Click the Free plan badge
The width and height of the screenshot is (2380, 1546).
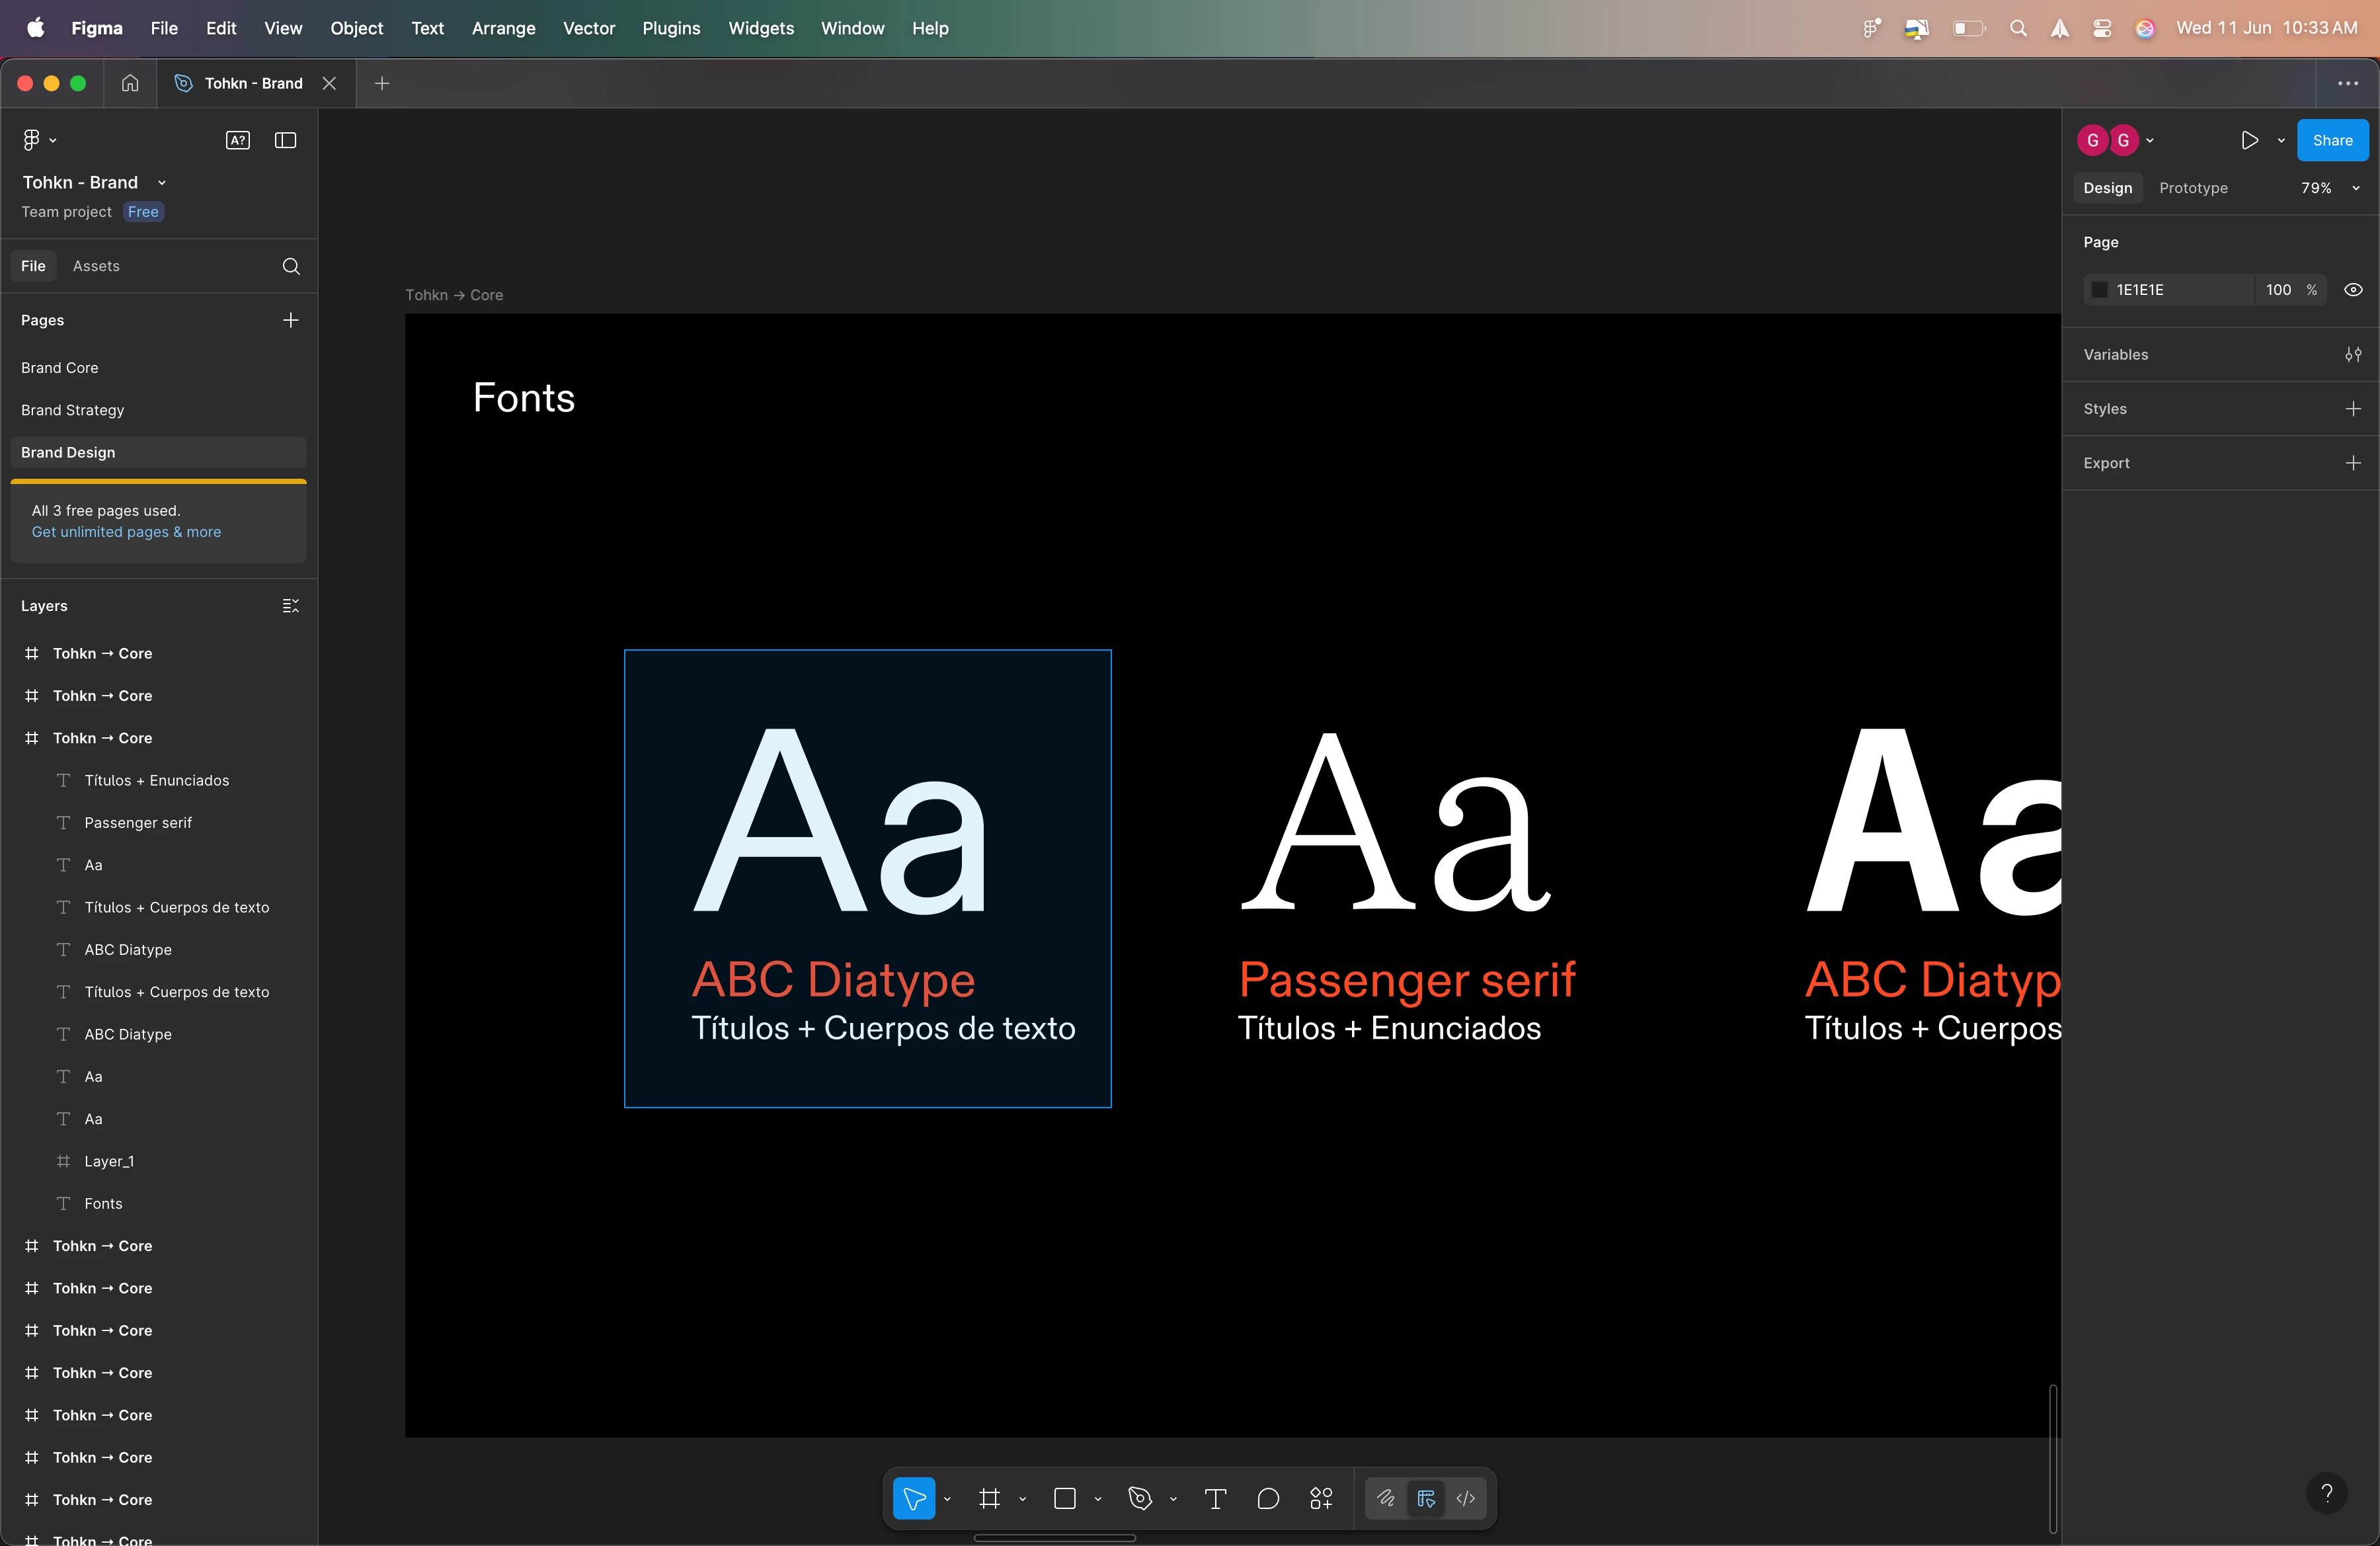tap(143, 212)
